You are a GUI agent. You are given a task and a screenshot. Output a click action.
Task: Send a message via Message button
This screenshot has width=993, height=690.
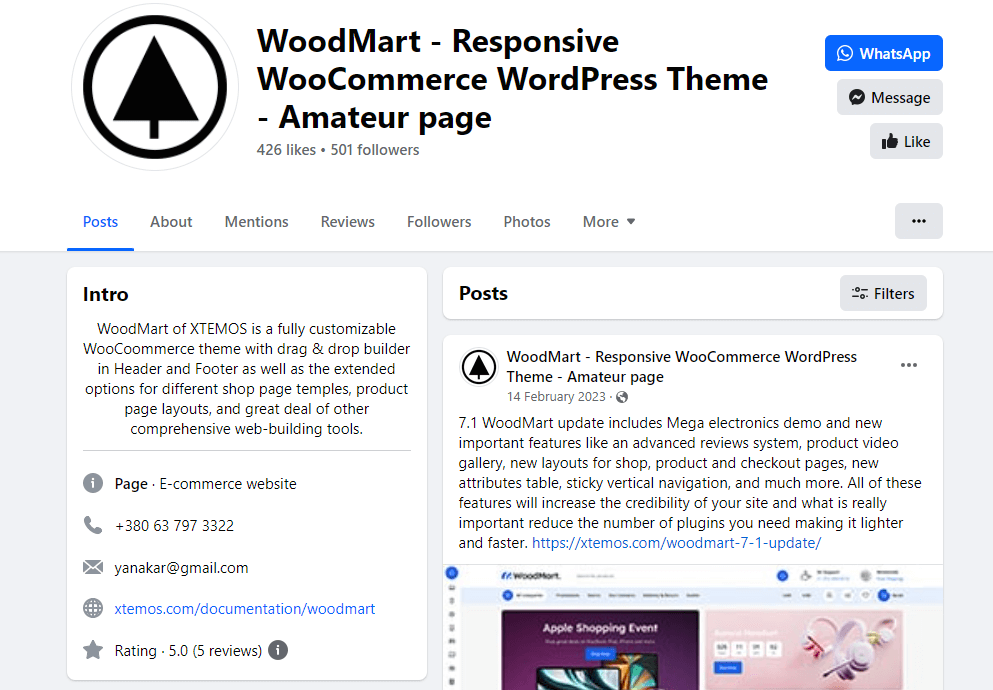pyautogui.click(x=889, y=97)
